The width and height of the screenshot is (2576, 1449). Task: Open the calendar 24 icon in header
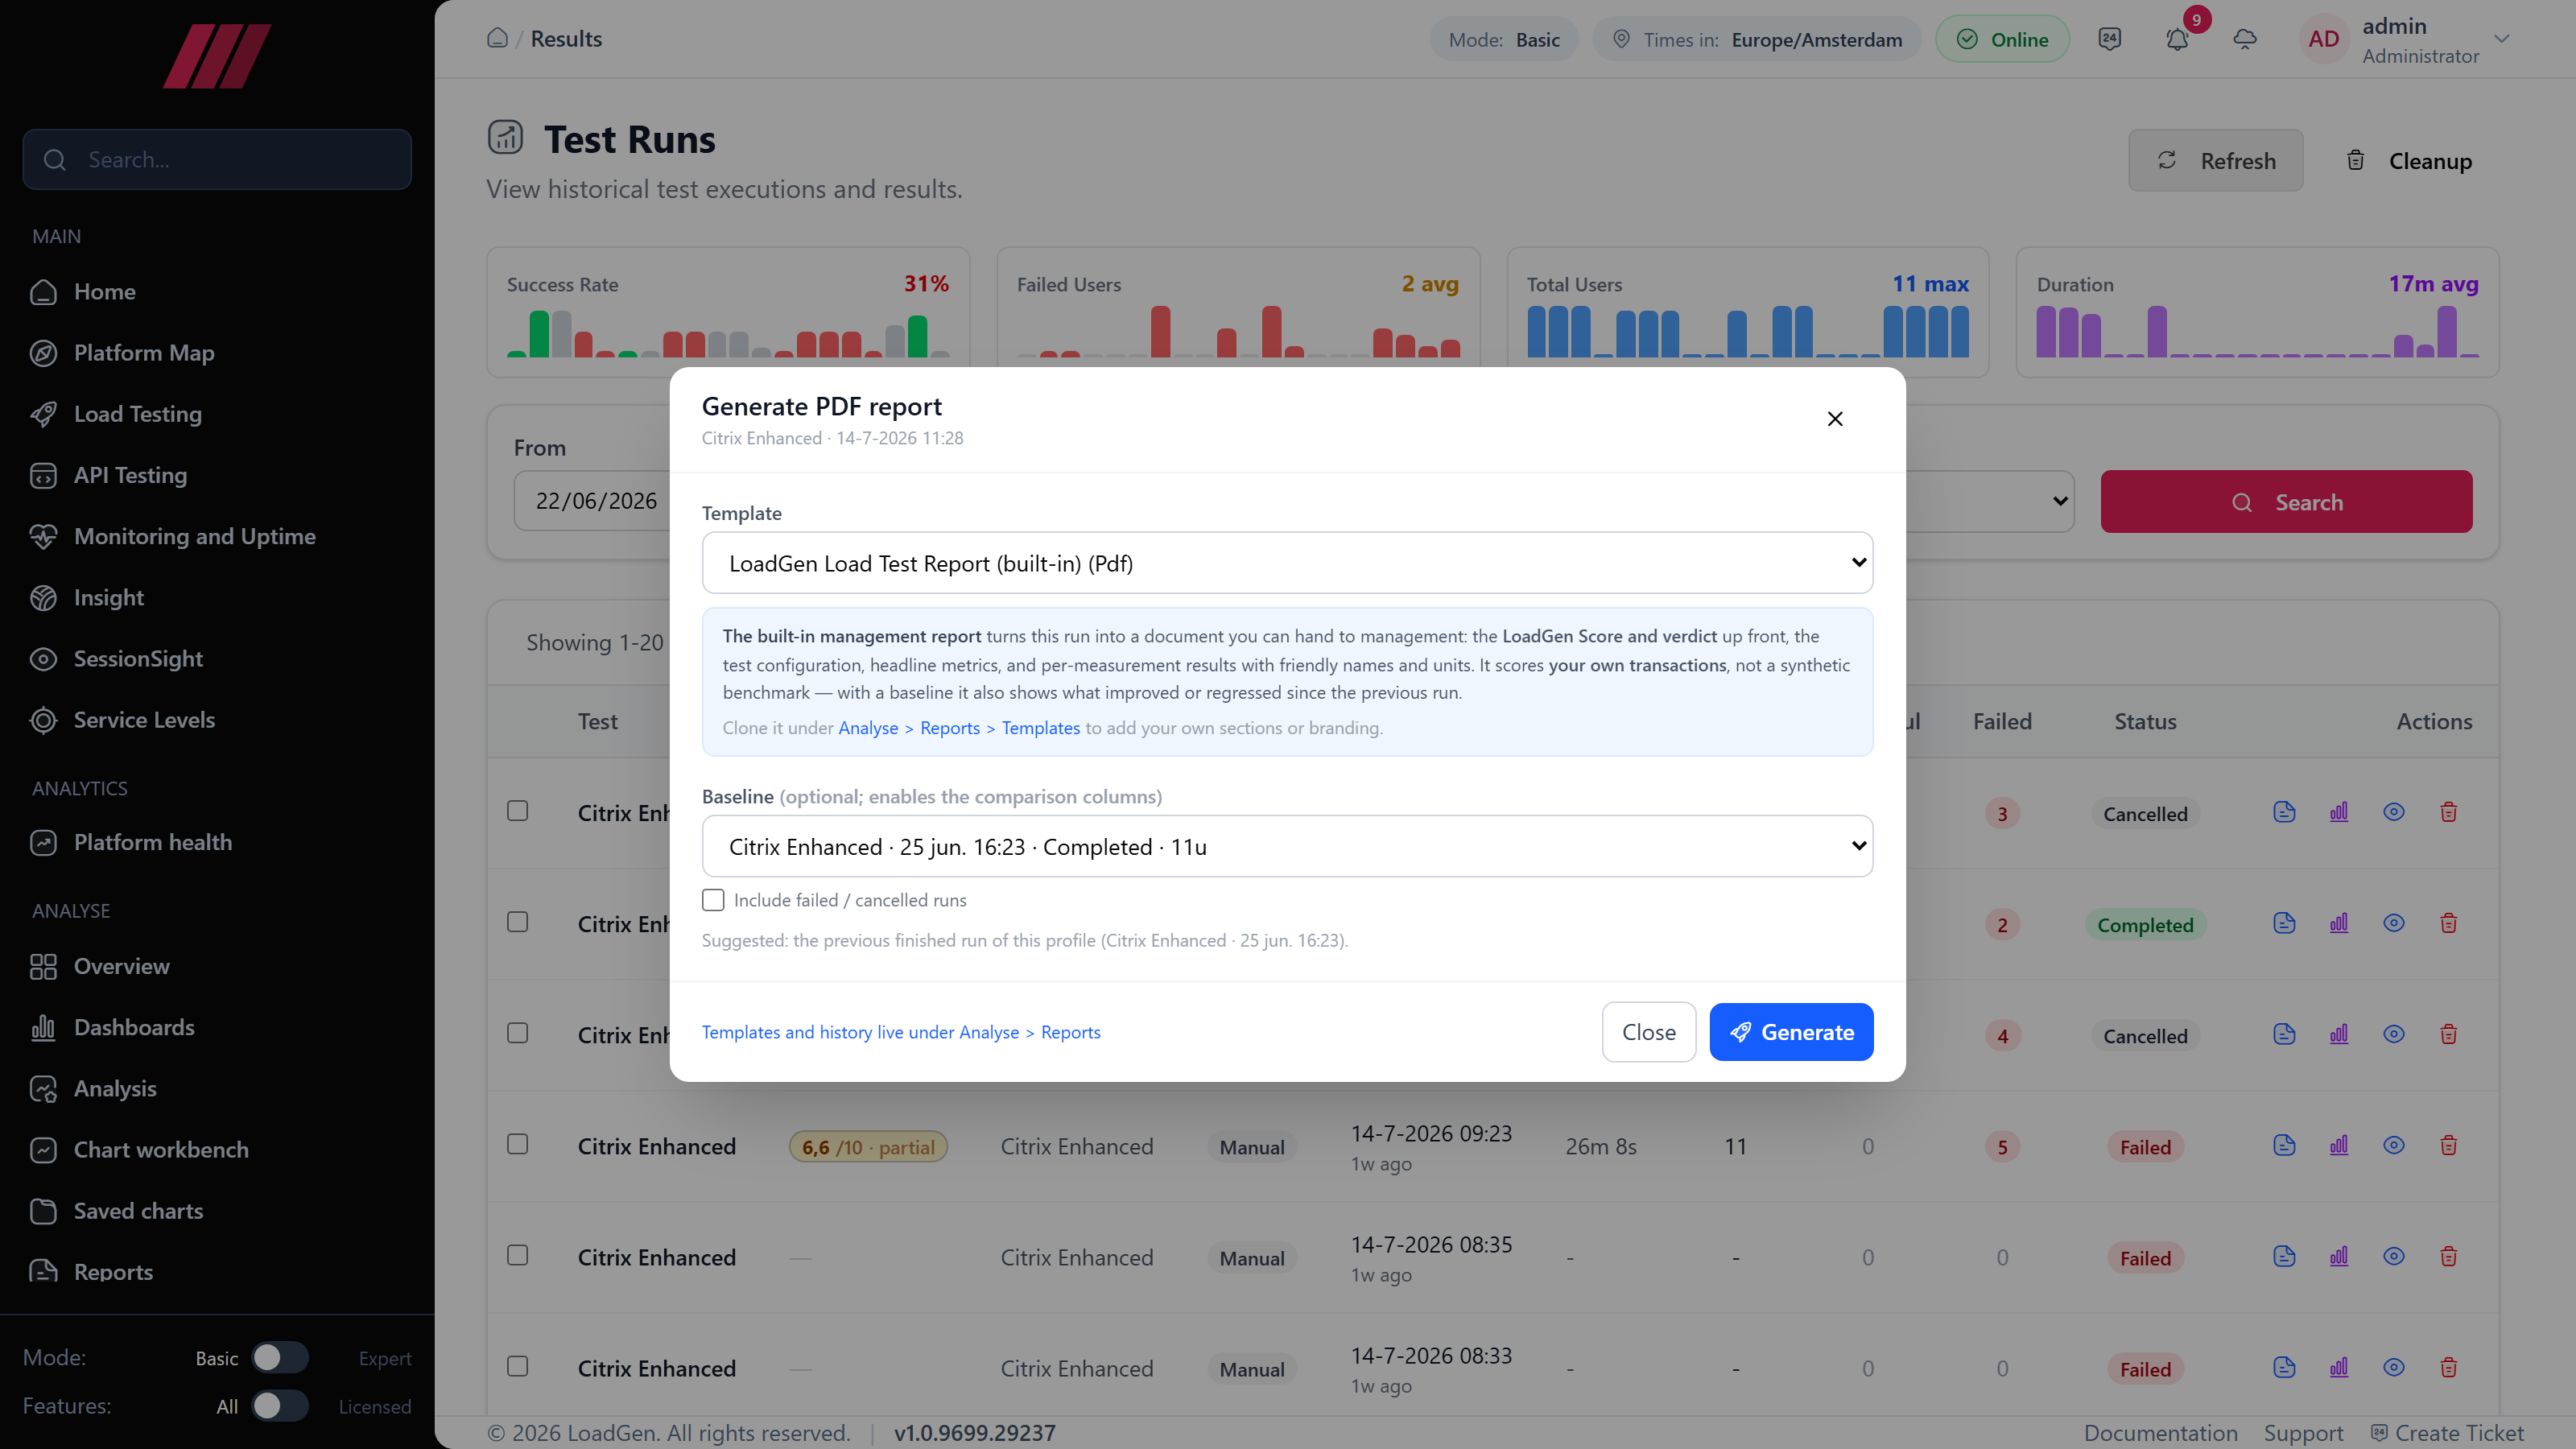pyautogui.click(x=2109, y=39)
